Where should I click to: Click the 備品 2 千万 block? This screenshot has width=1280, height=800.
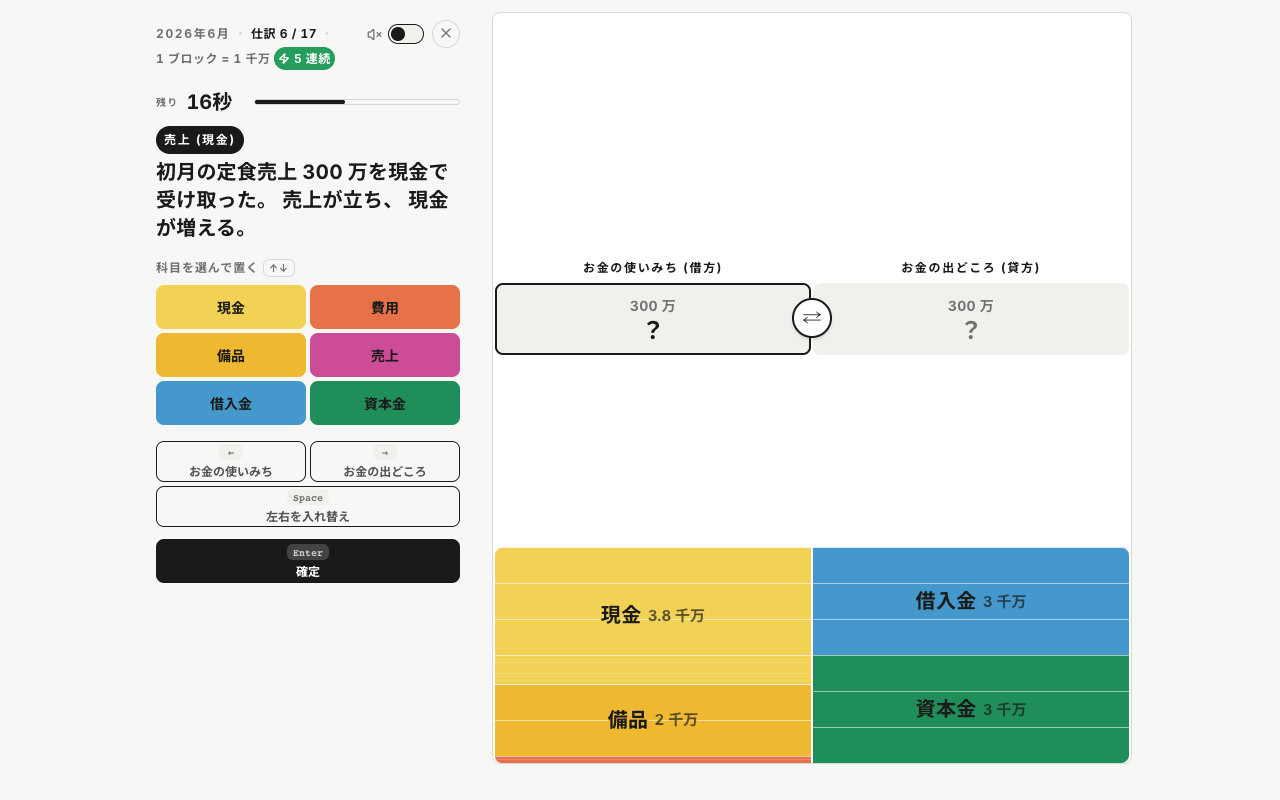coord(653,720)
